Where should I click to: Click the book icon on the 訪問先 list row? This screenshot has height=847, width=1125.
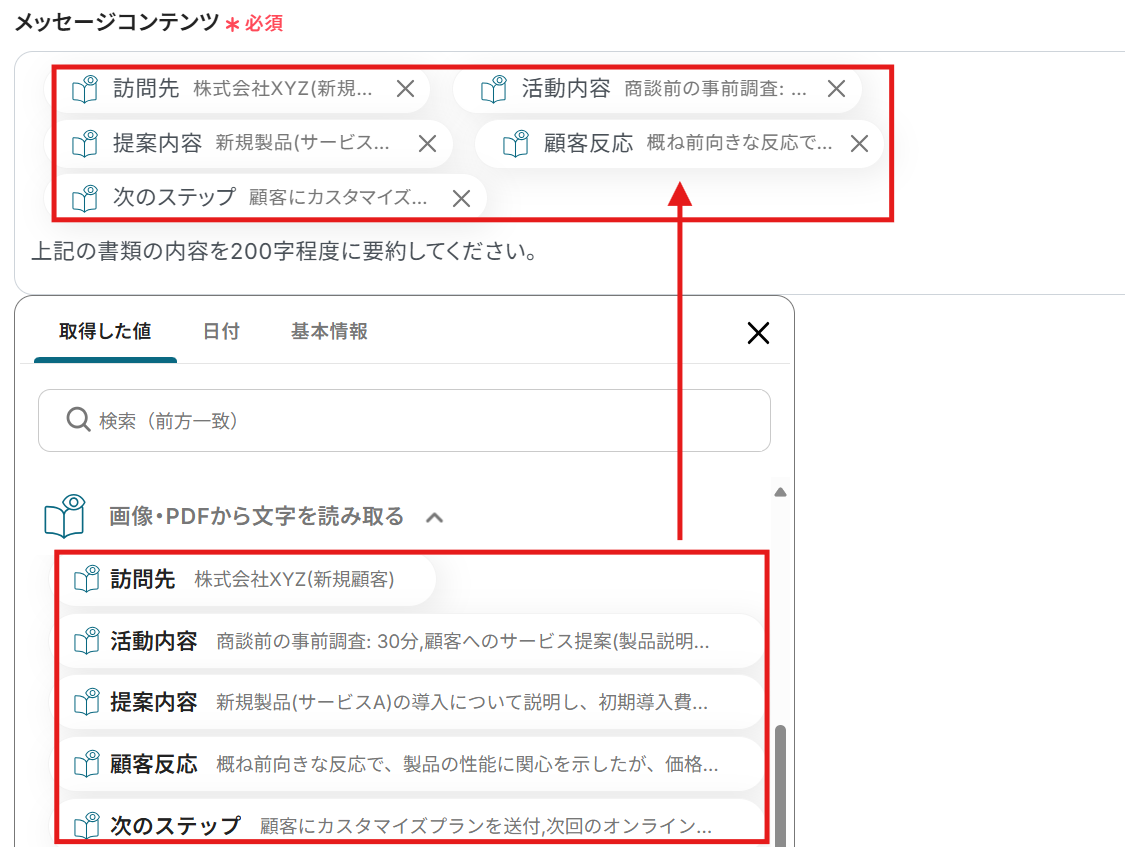87,579
